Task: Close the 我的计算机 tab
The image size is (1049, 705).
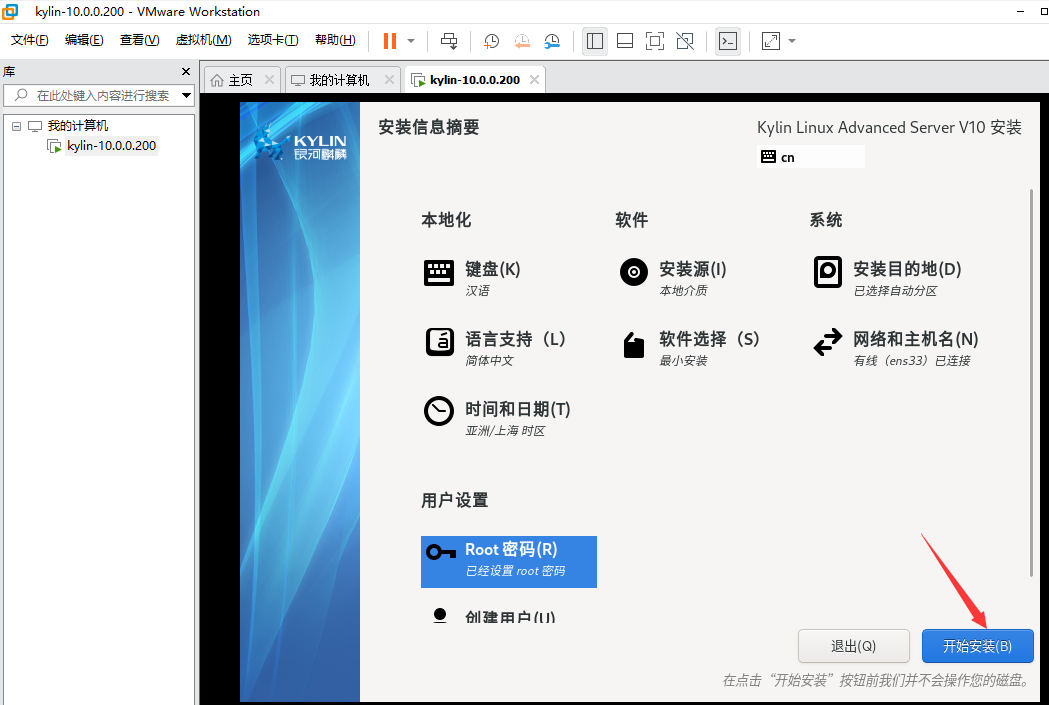Action: (389, 80)
